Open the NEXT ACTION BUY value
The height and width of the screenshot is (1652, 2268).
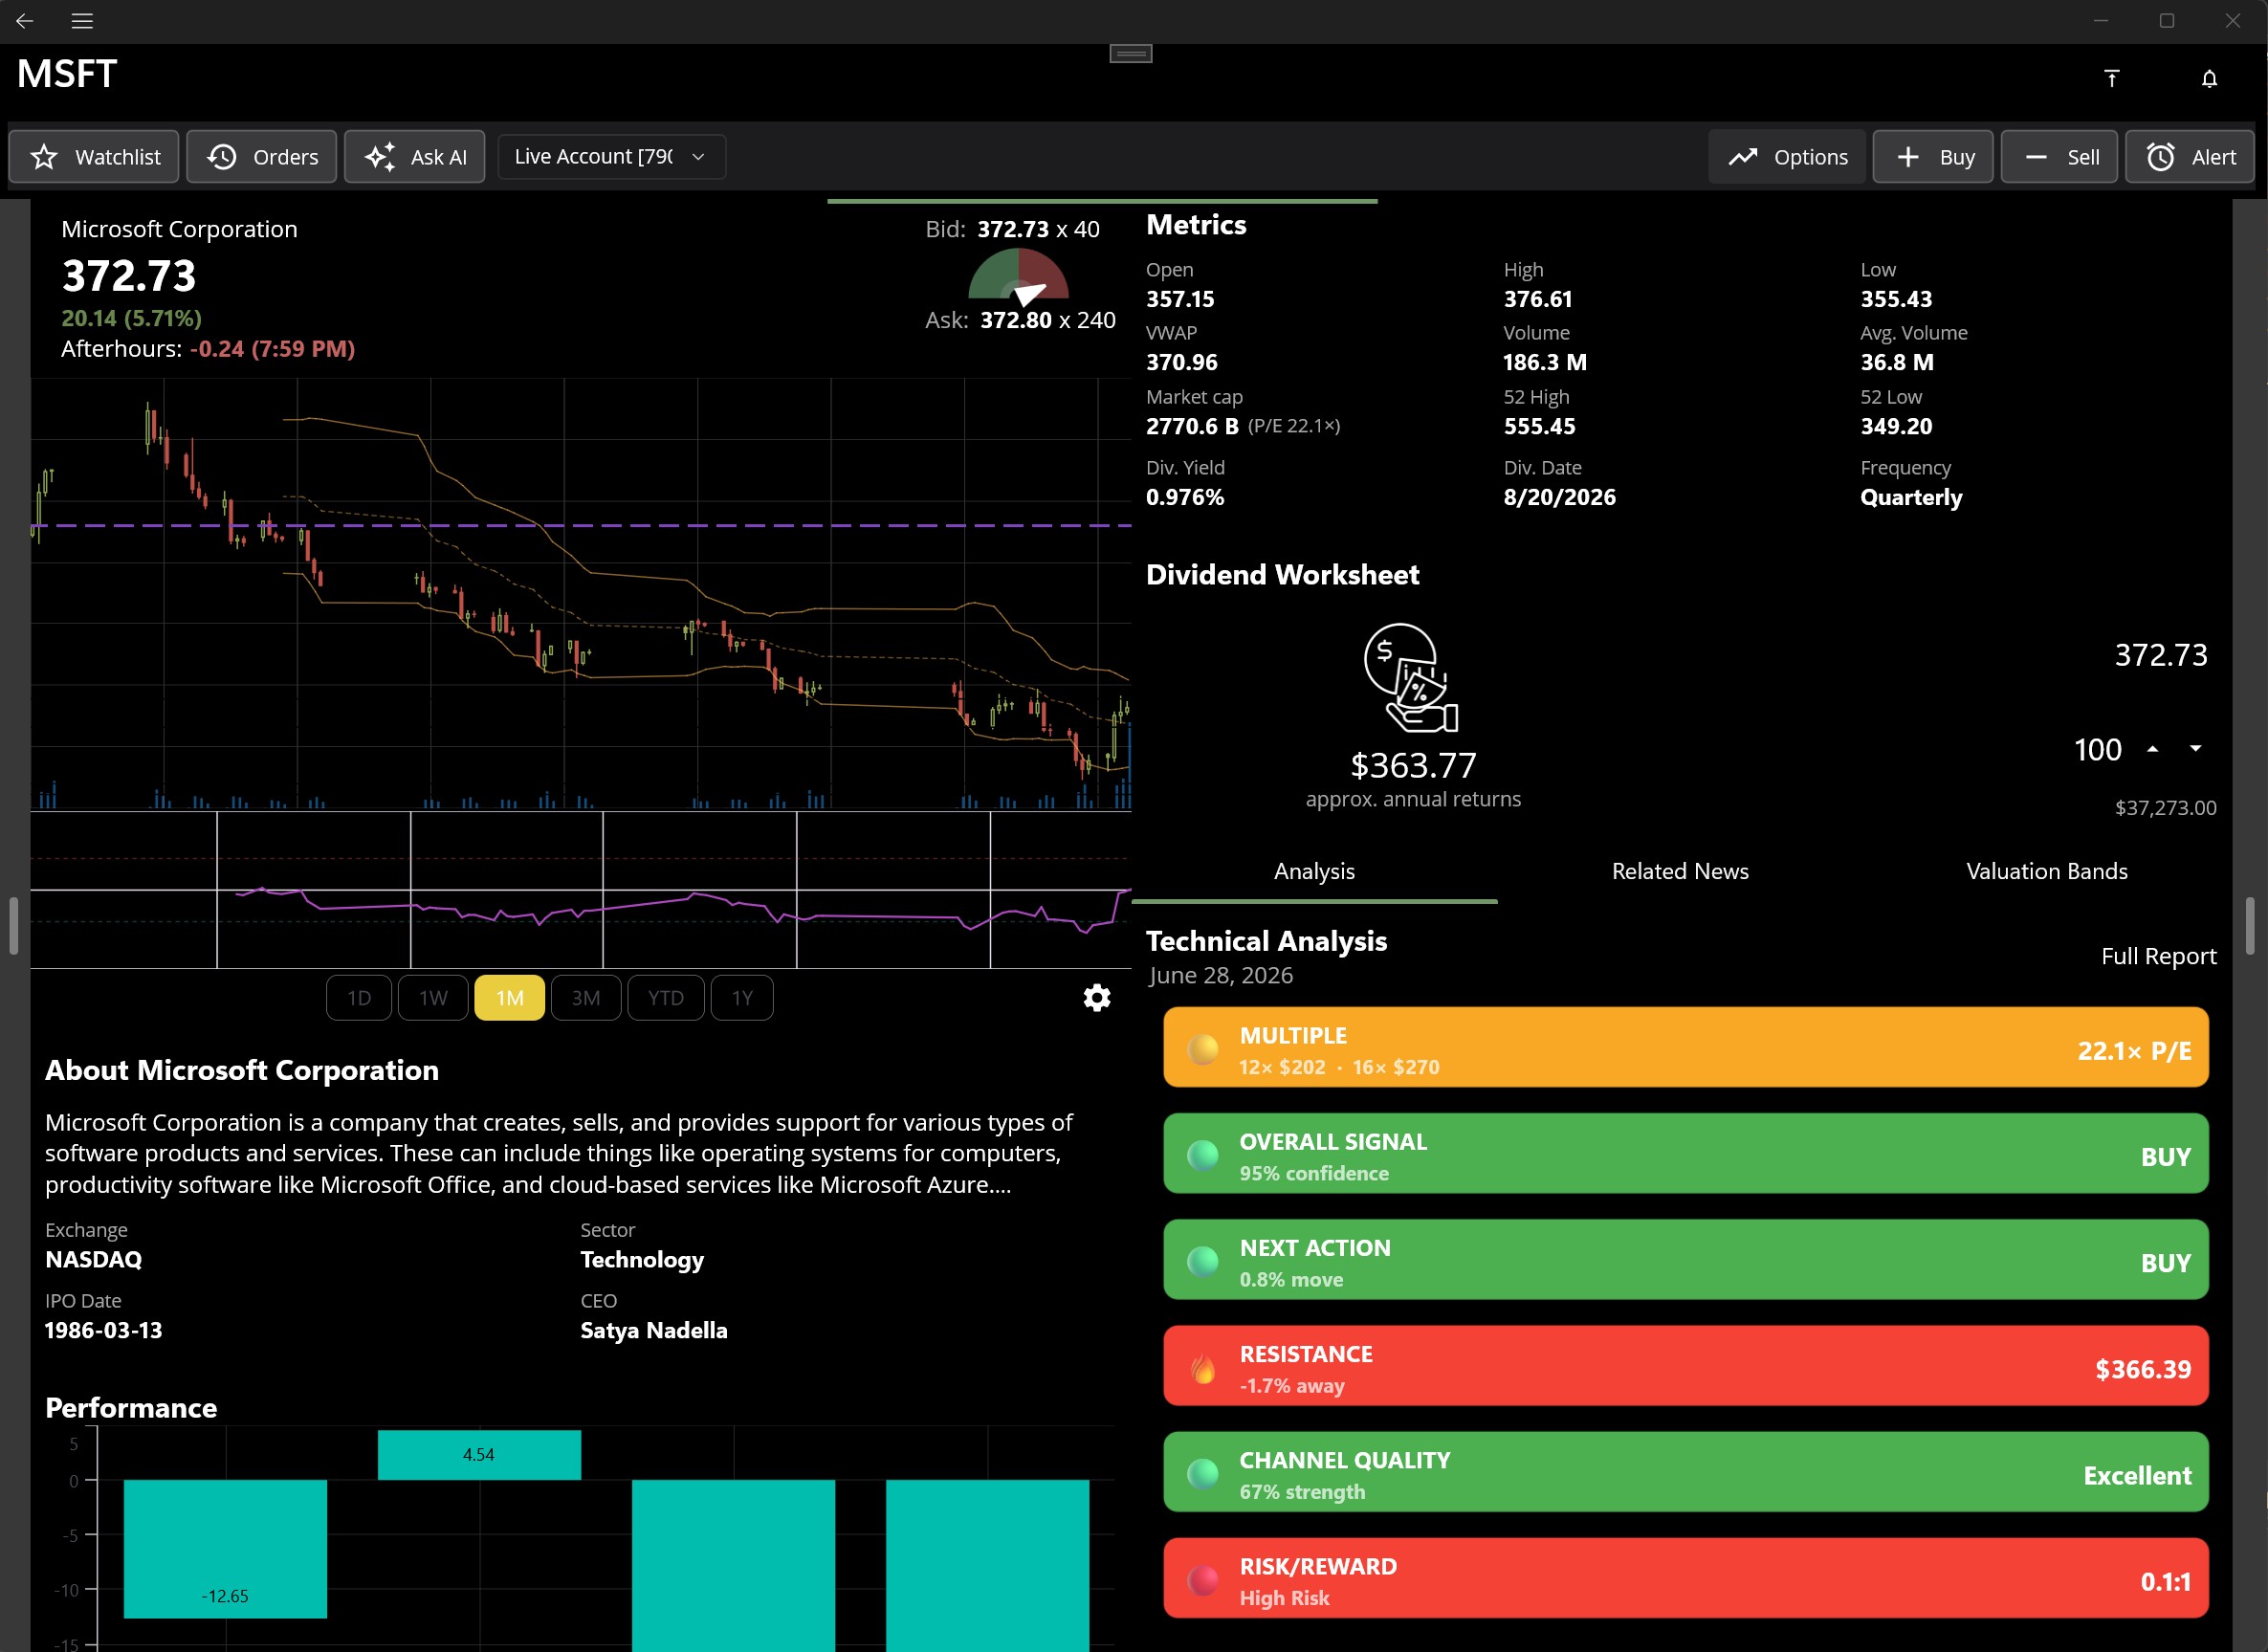pyautogui.click(x=2165, y=1263)
